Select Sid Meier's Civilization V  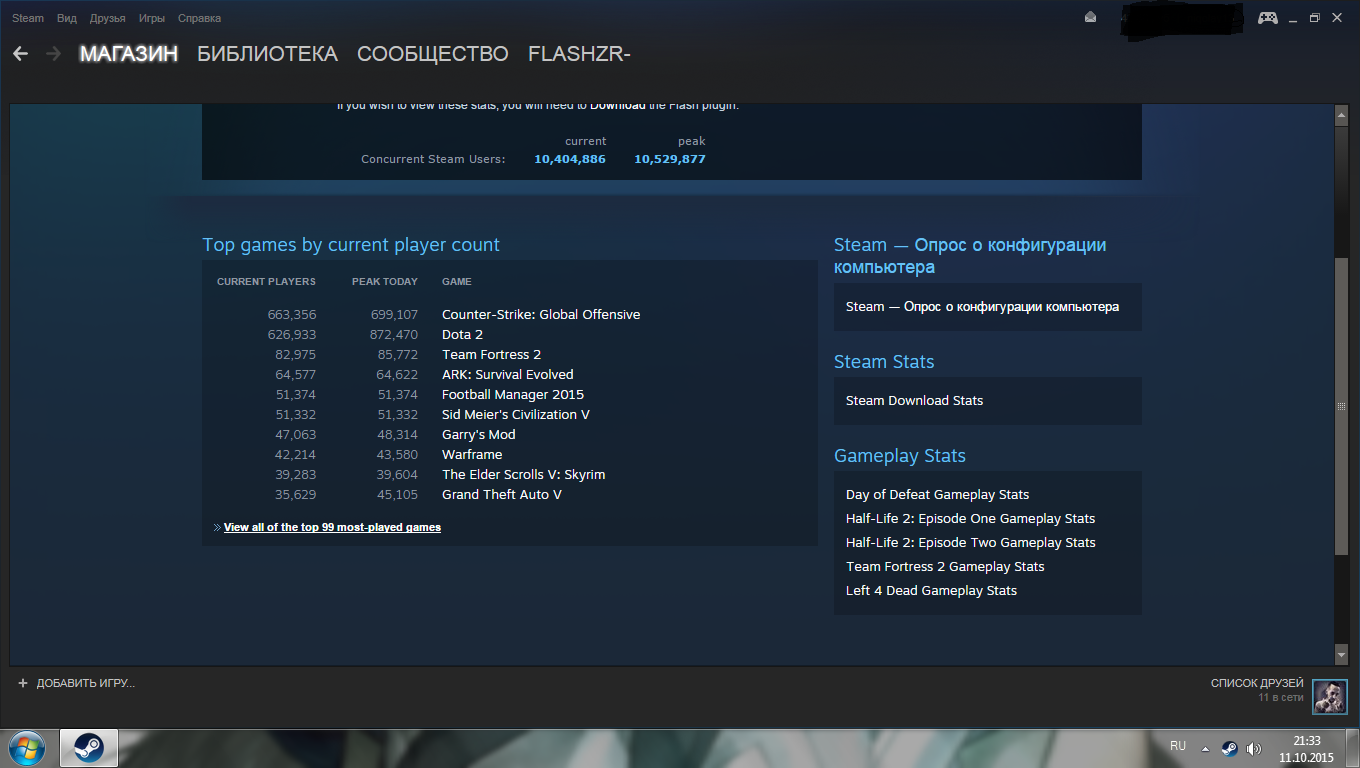coord(516,415)
